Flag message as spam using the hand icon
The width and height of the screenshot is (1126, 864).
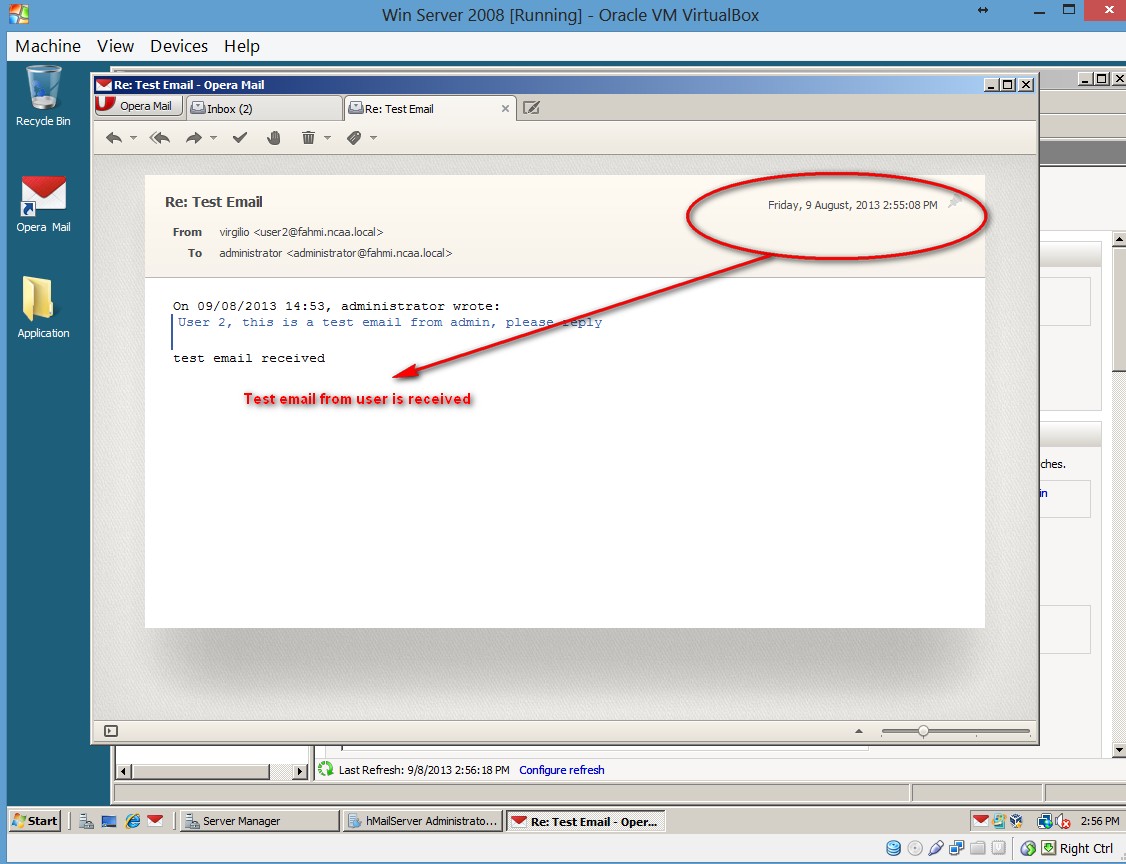273,137
